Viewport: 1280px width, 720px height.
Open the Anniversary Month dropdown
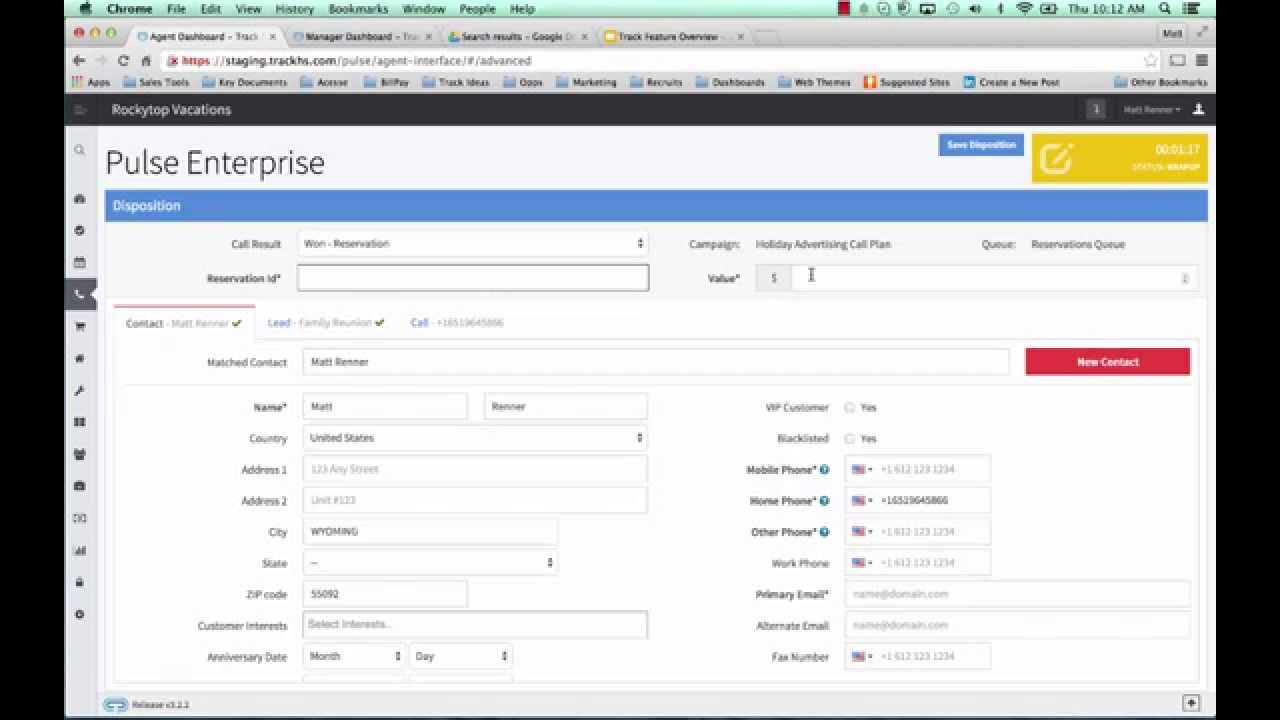point(353,656)
